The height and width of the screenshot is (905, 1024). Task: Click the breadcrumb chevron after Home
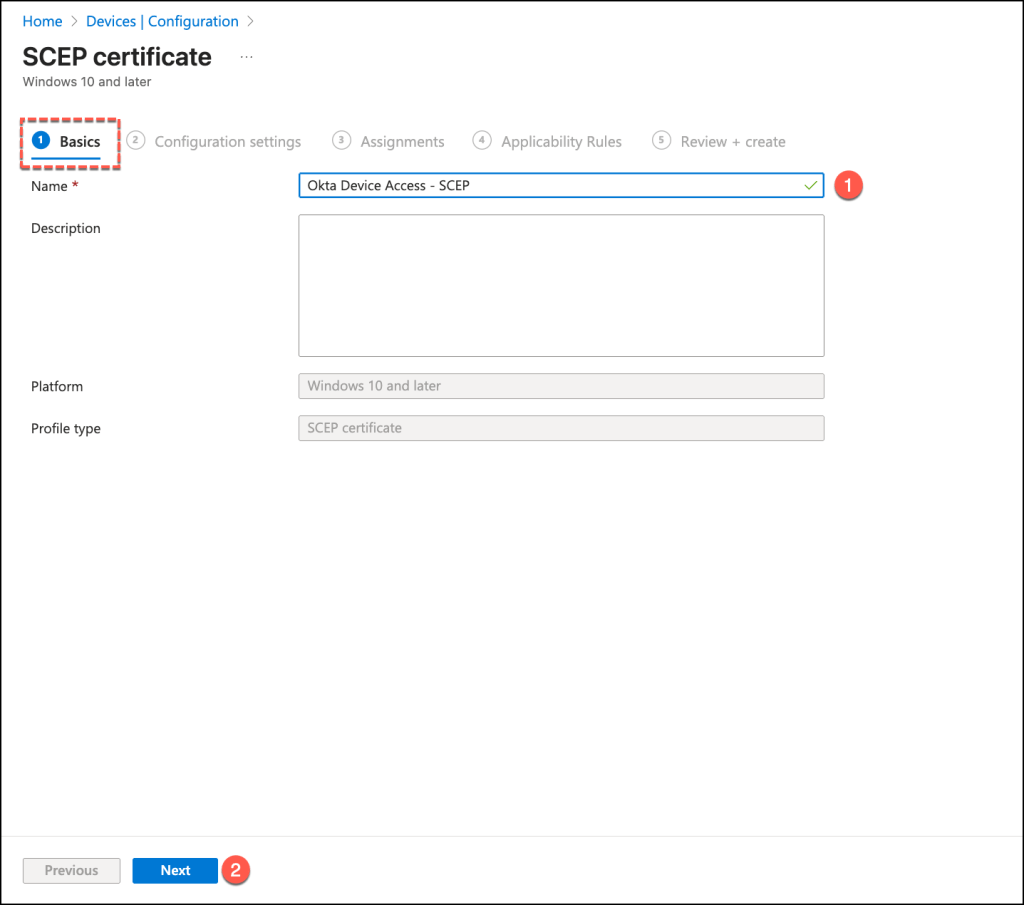74,21
